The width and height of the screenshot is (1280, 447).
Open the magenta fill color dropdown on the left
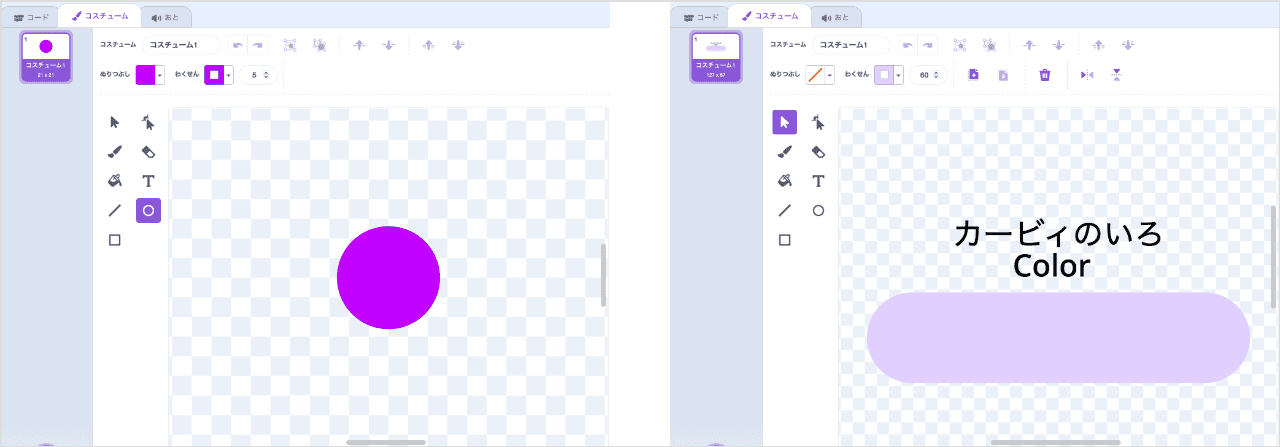[159, 75]
